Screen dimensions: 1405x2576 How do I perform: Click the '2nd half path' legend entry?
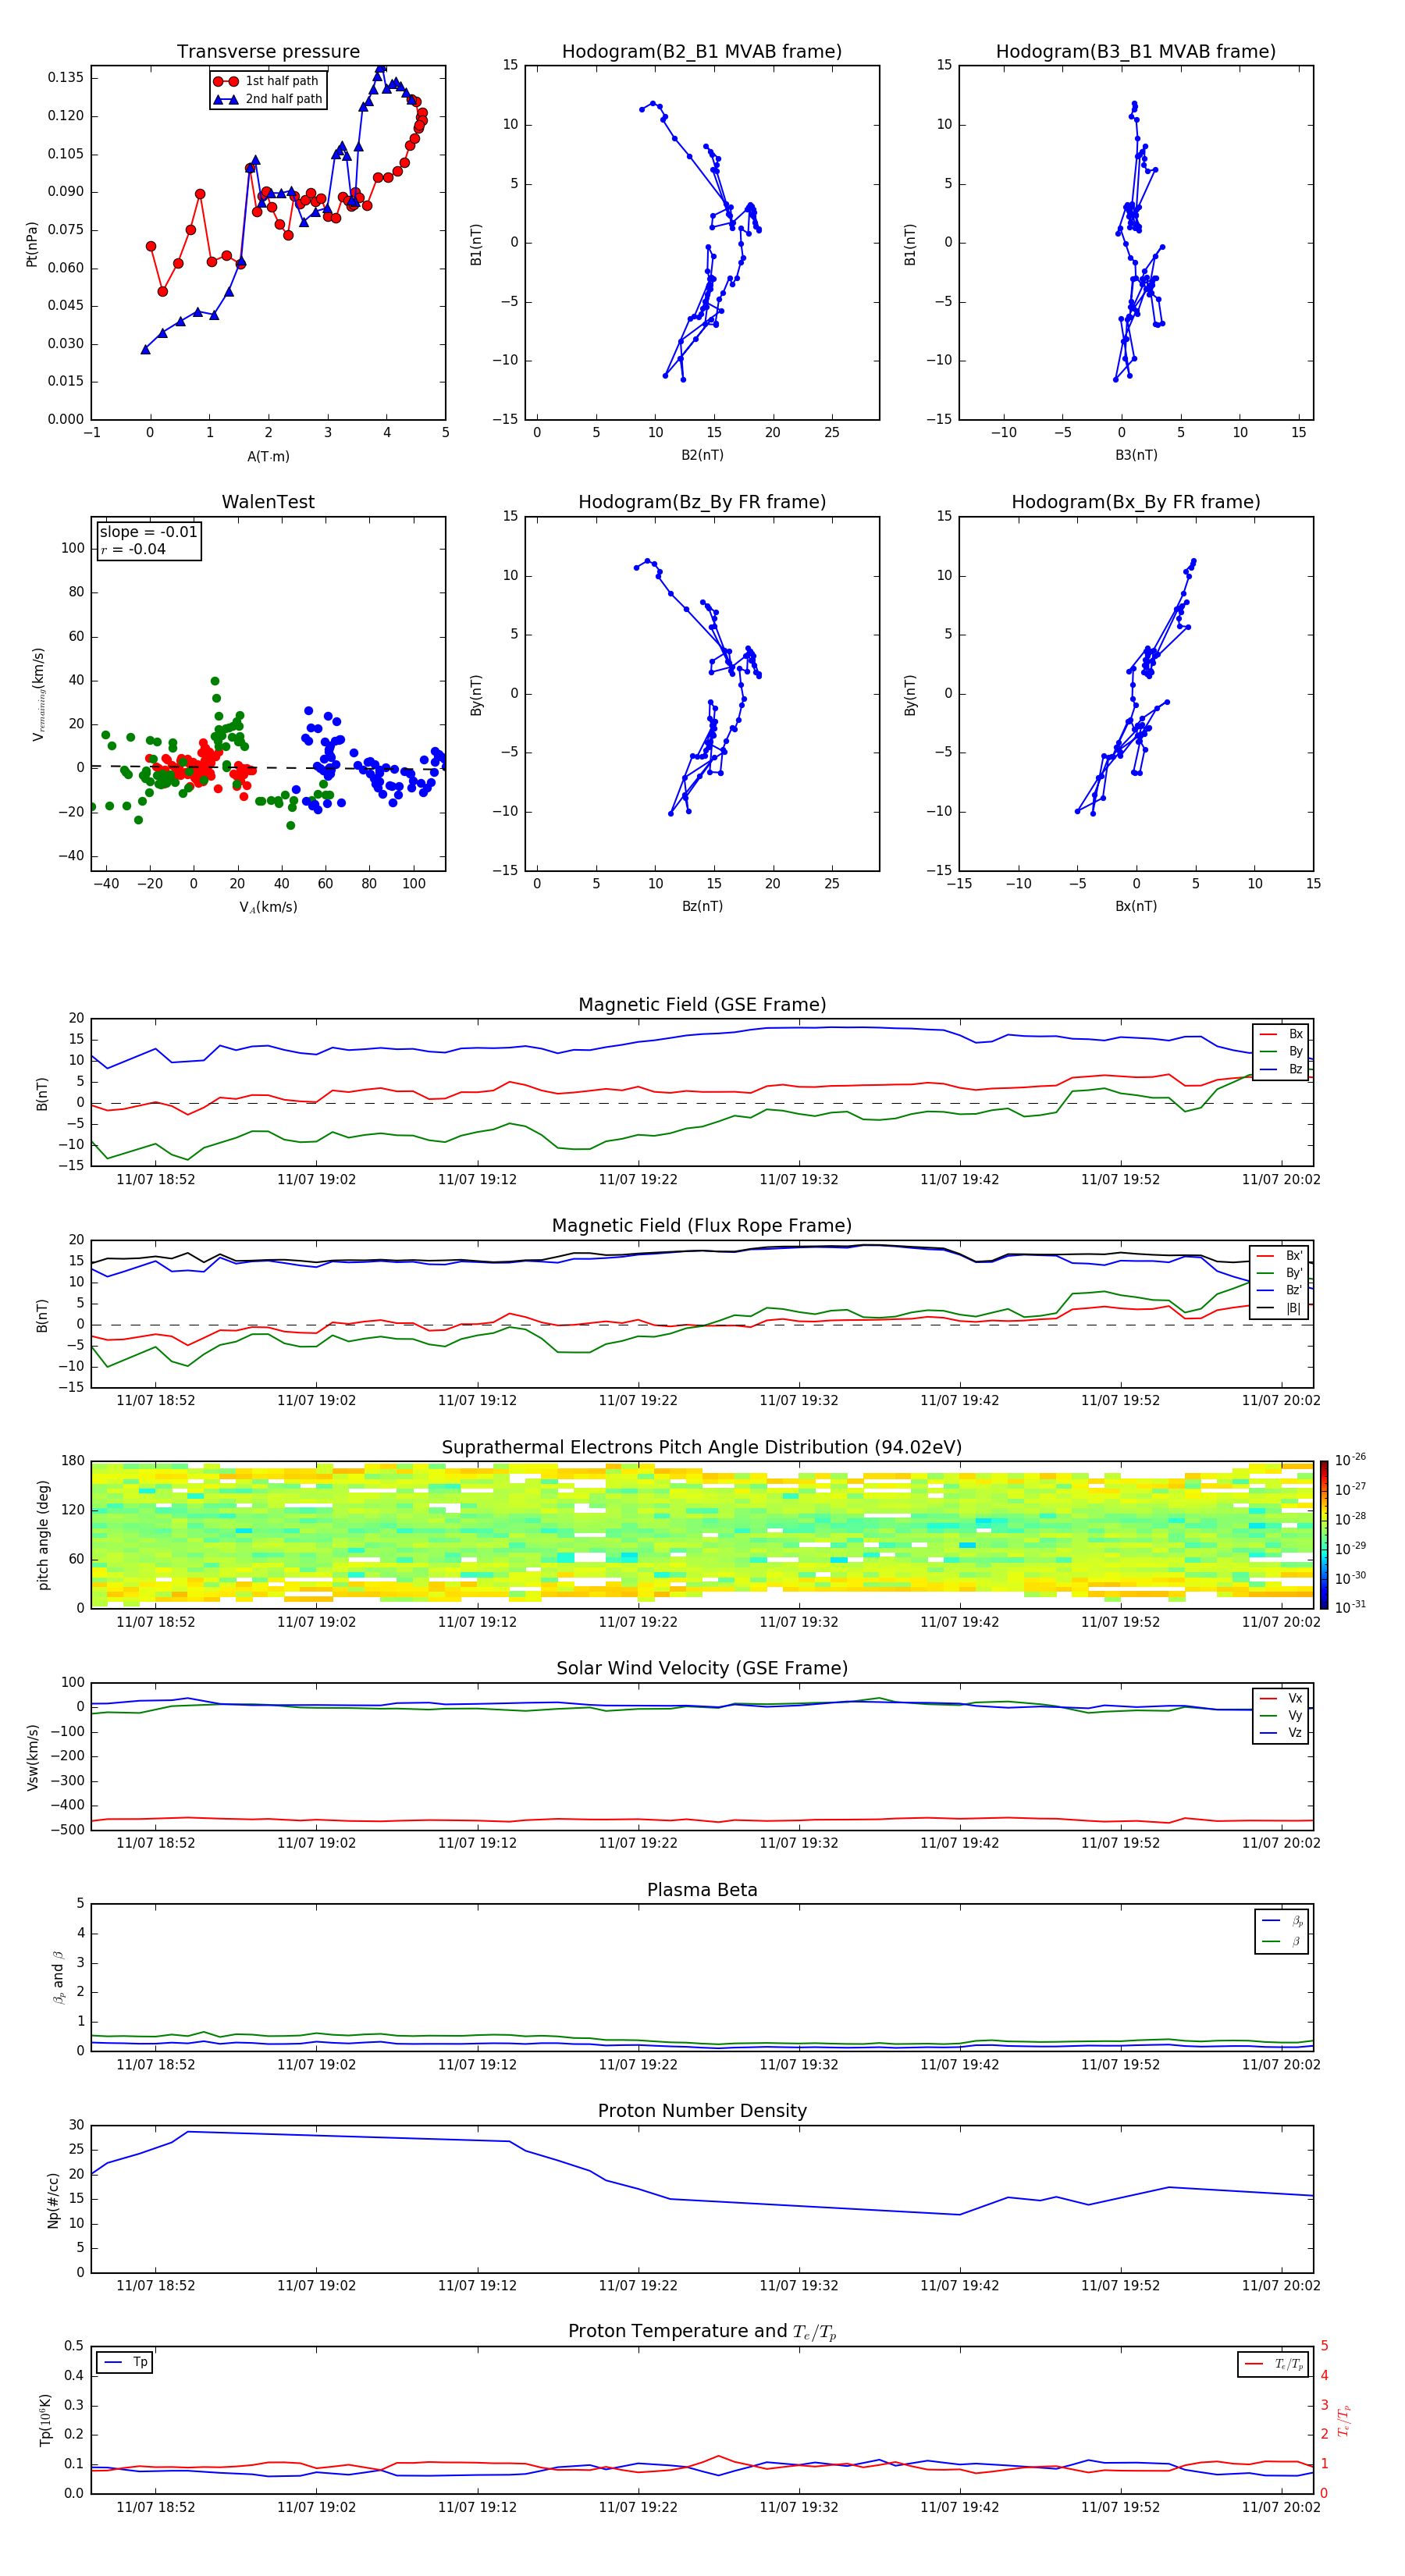[x=268, y=99]
